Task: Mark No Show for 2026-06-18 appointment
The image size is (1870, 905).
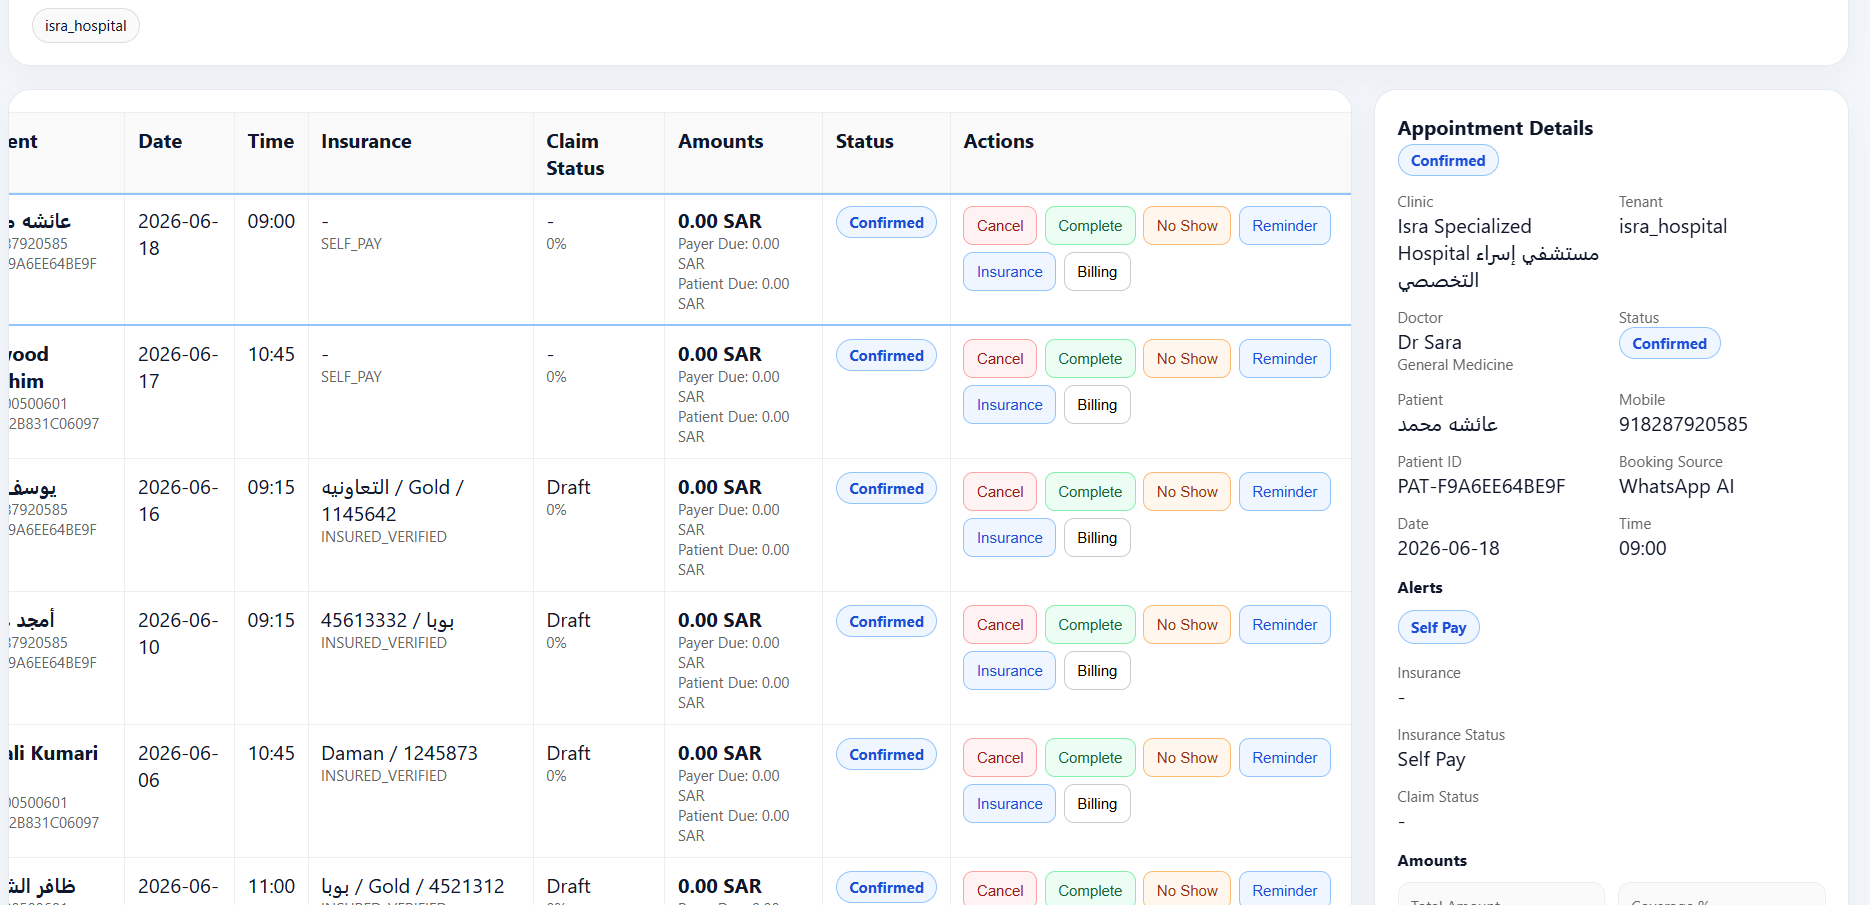Action: (1187, 226)
